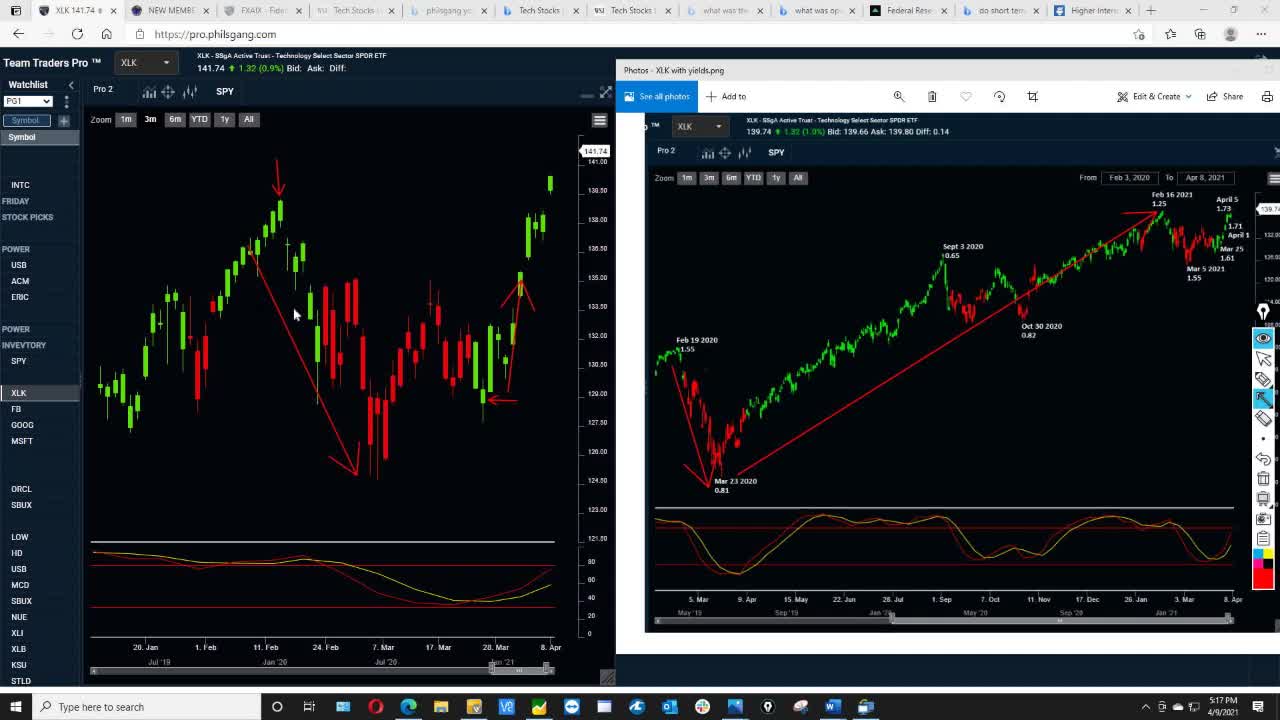
Task: Open the whiteboard easel annotation tool
Action: coord(1263,498)
